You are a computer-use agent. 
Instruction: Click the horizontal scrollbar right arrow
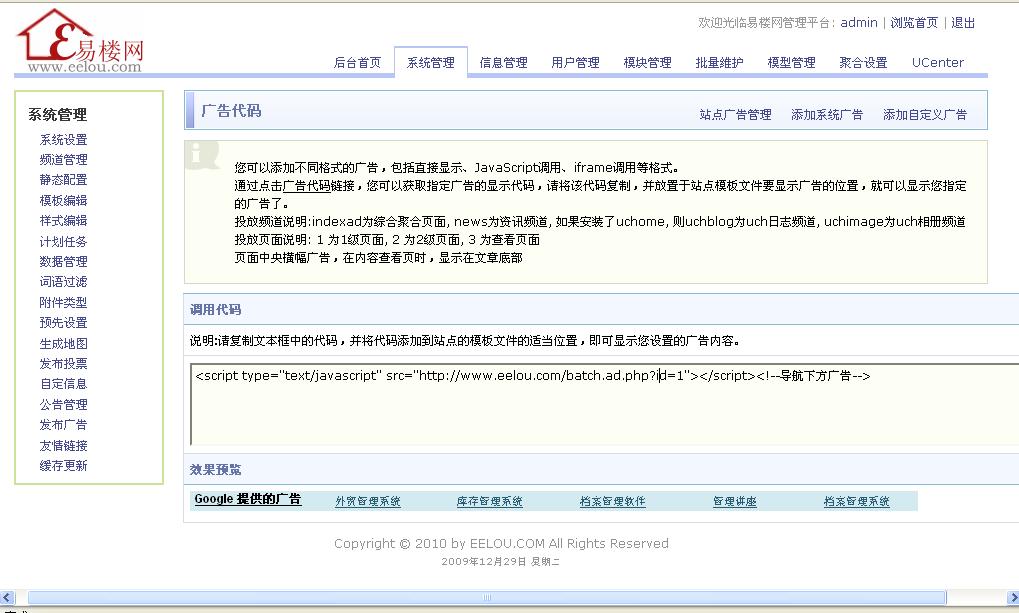1013,597
